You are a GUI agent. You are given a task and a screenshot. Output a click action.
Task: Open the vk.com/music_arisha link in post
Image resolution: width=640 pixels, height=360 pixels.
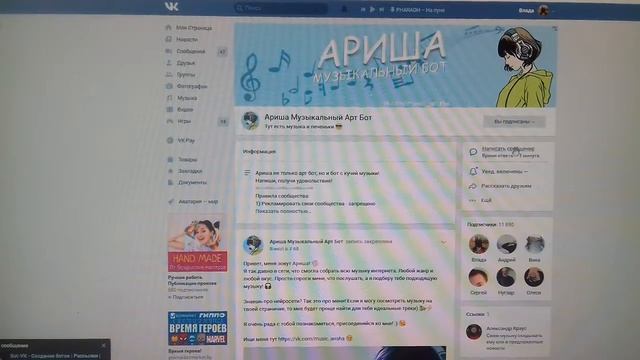(311, 339)
